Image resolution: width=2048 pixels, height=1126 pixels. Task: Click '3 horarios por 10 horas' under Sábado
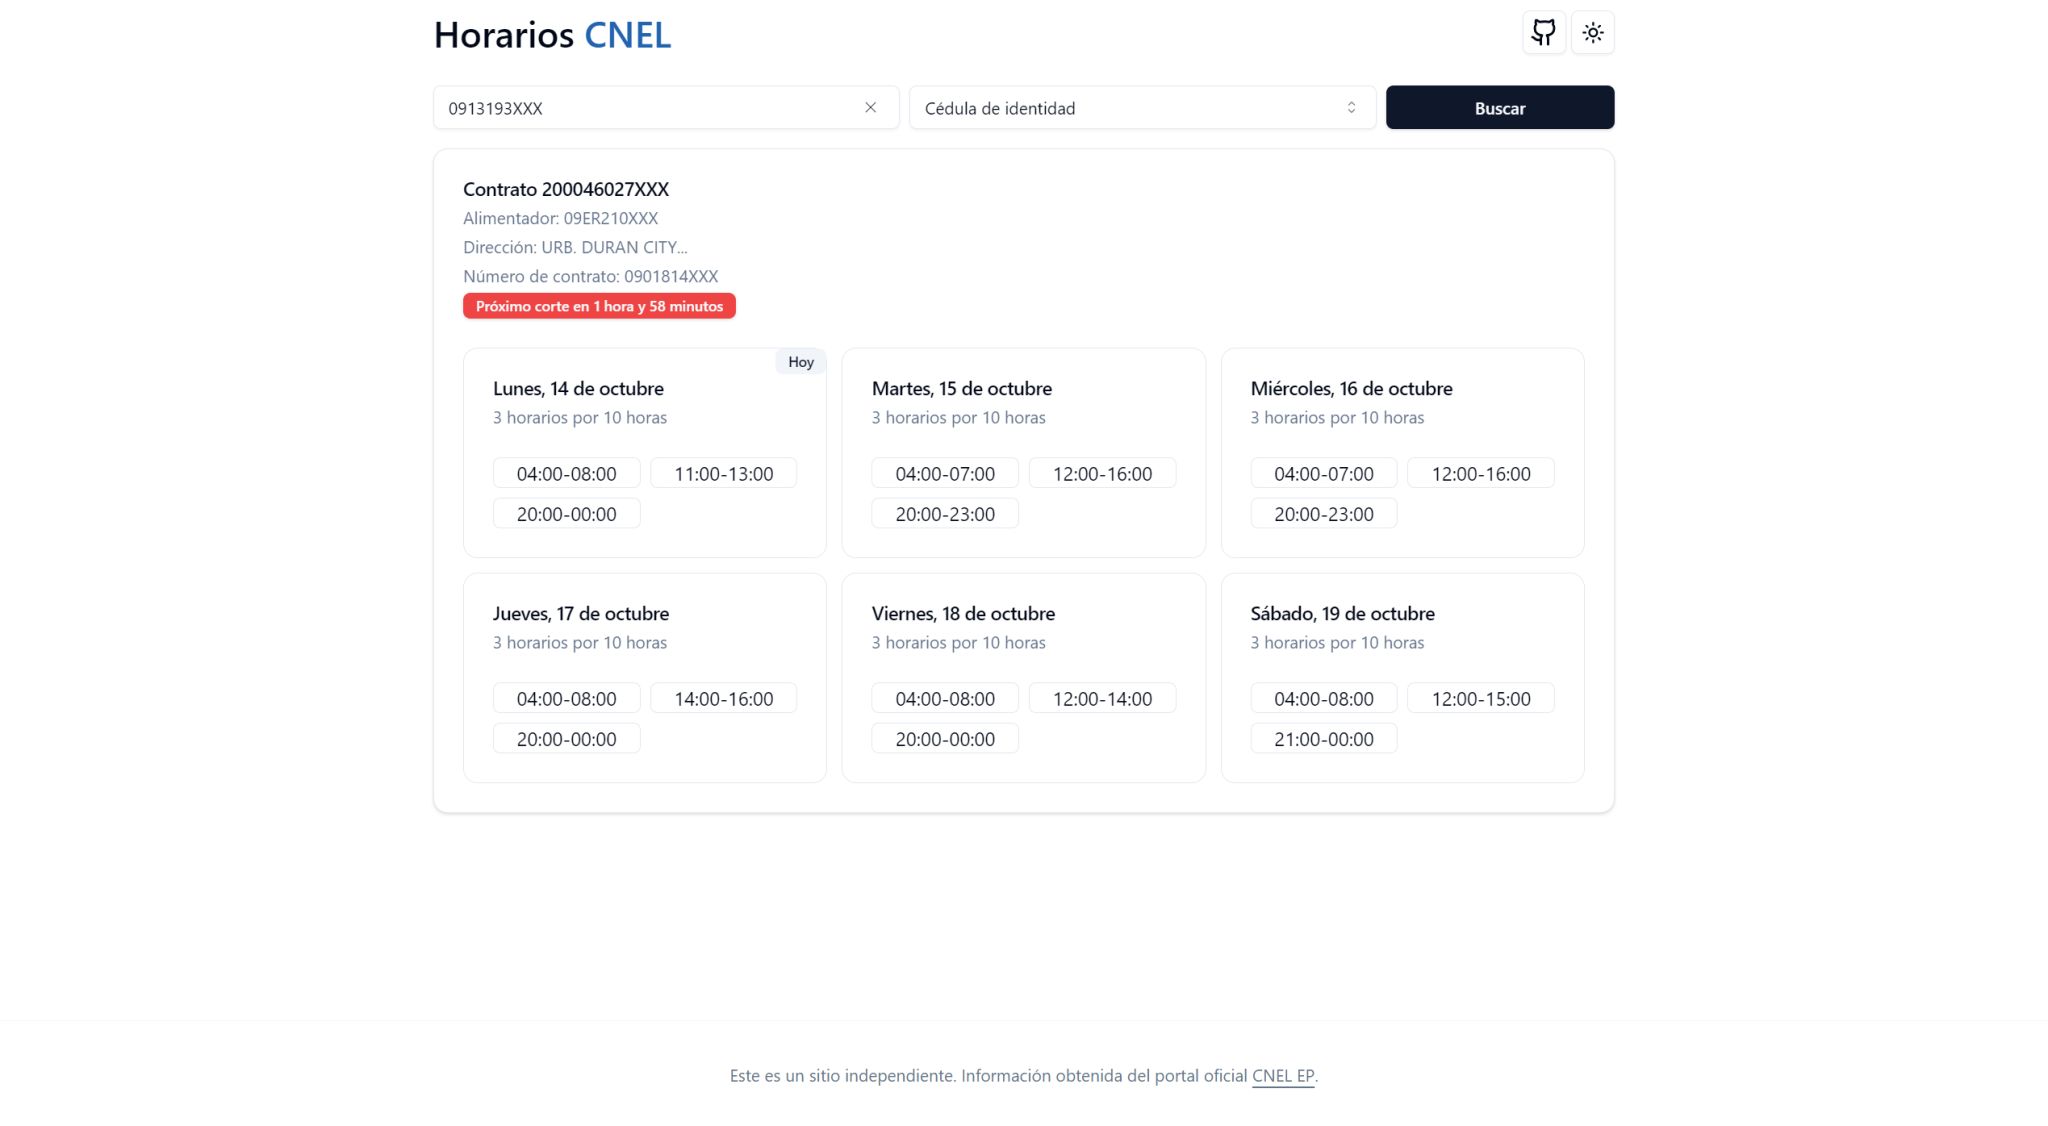pyautogui.click(x=1337, y=643)
